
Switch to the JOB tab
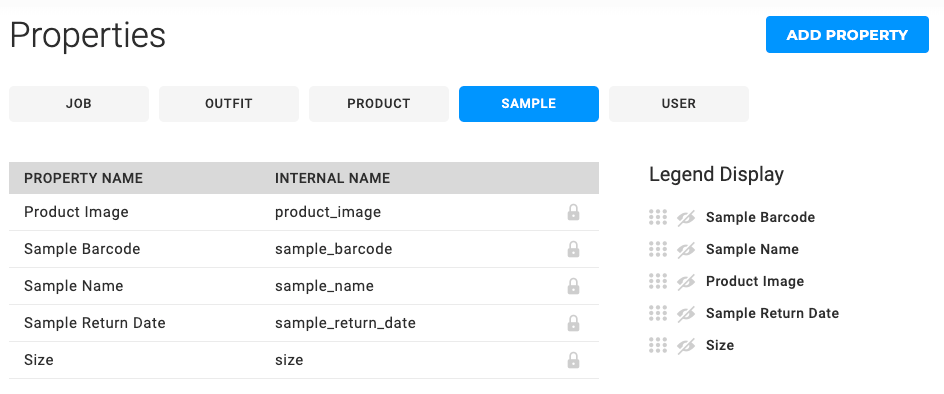(79, 104)
